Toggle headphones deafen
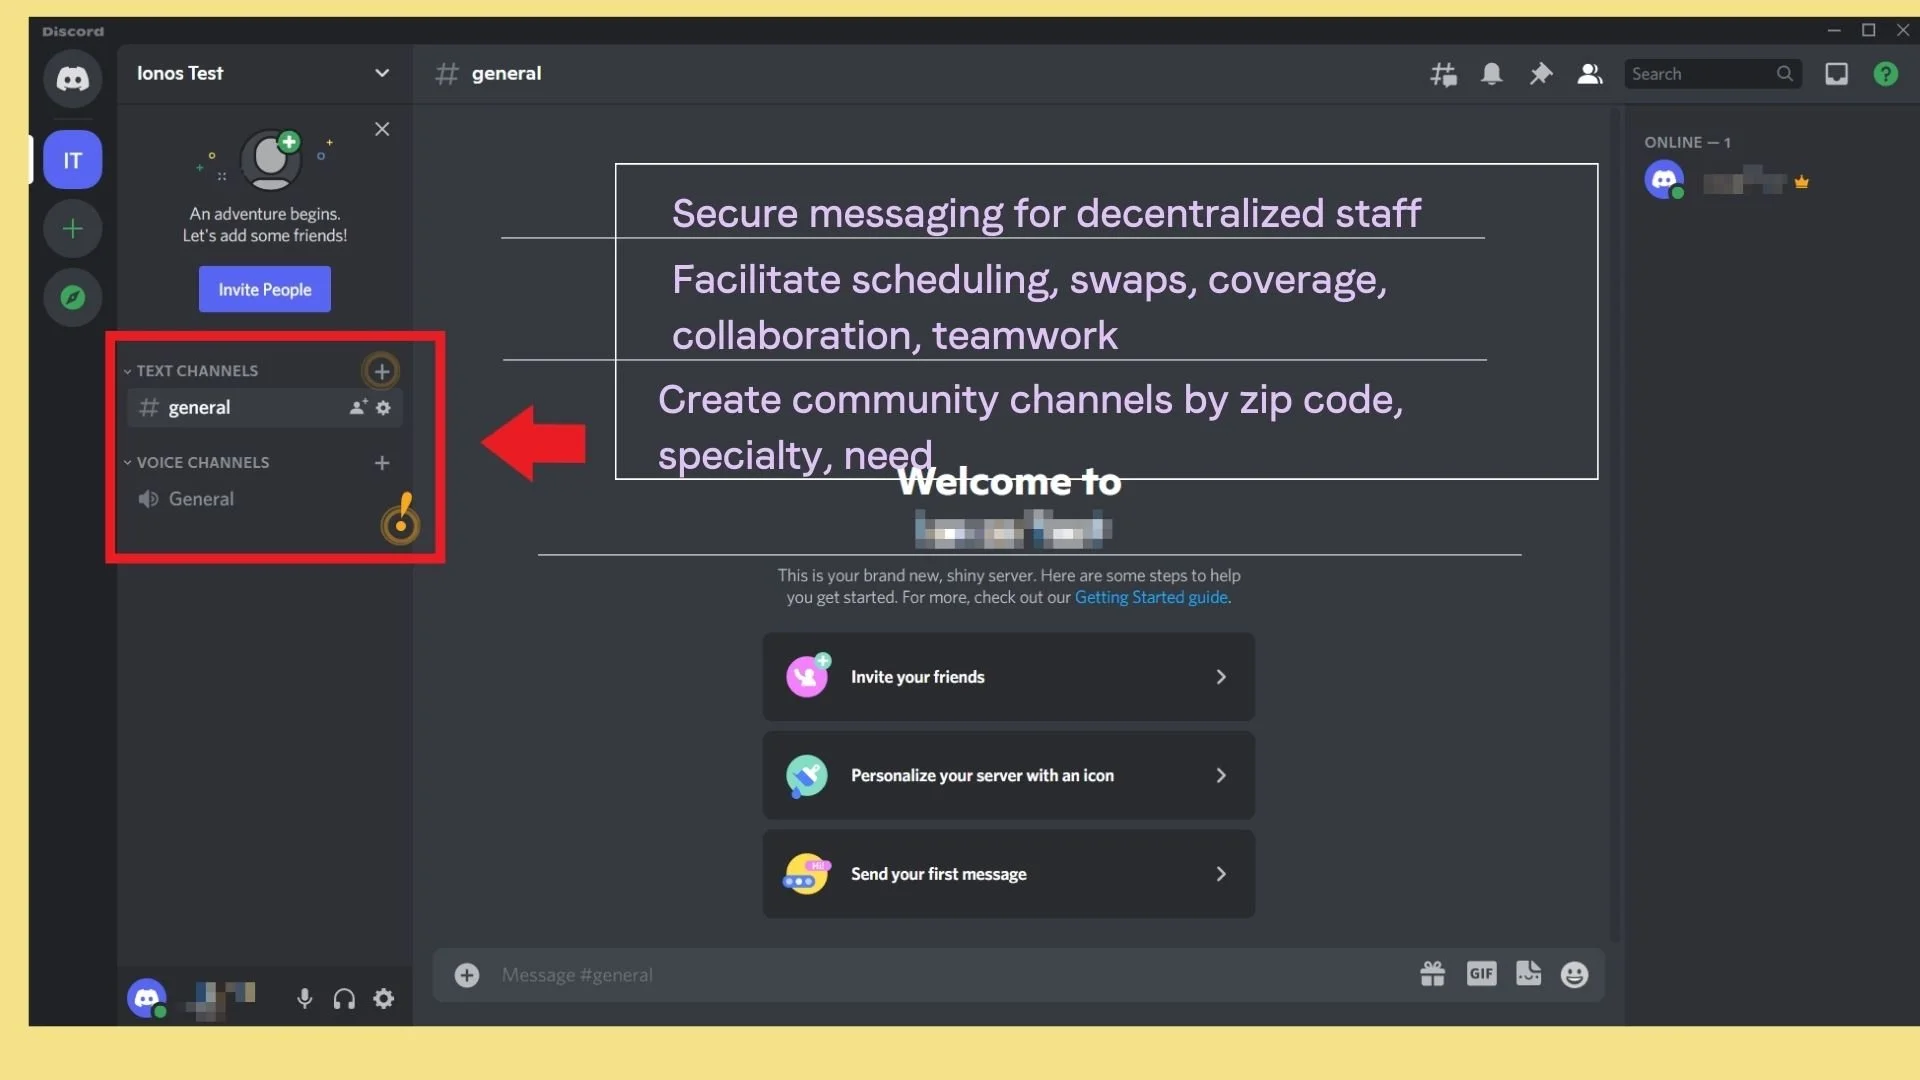 pyautogui.click(x=344, y=998)
